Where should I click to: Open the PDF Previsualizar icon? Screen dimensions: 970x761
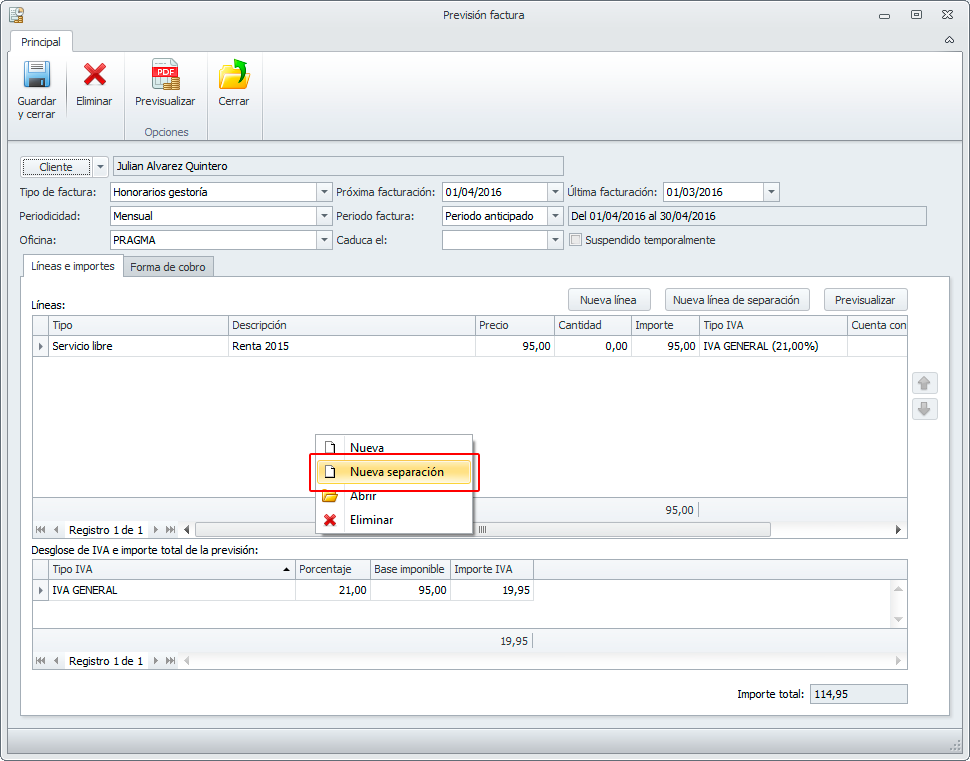click(165, 76)
